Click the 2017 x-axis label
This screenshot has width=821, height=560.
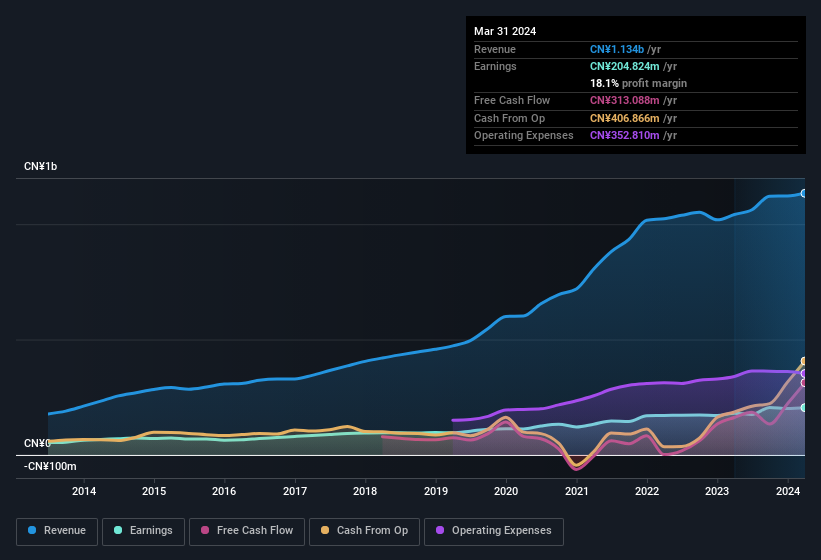[295, 491]
